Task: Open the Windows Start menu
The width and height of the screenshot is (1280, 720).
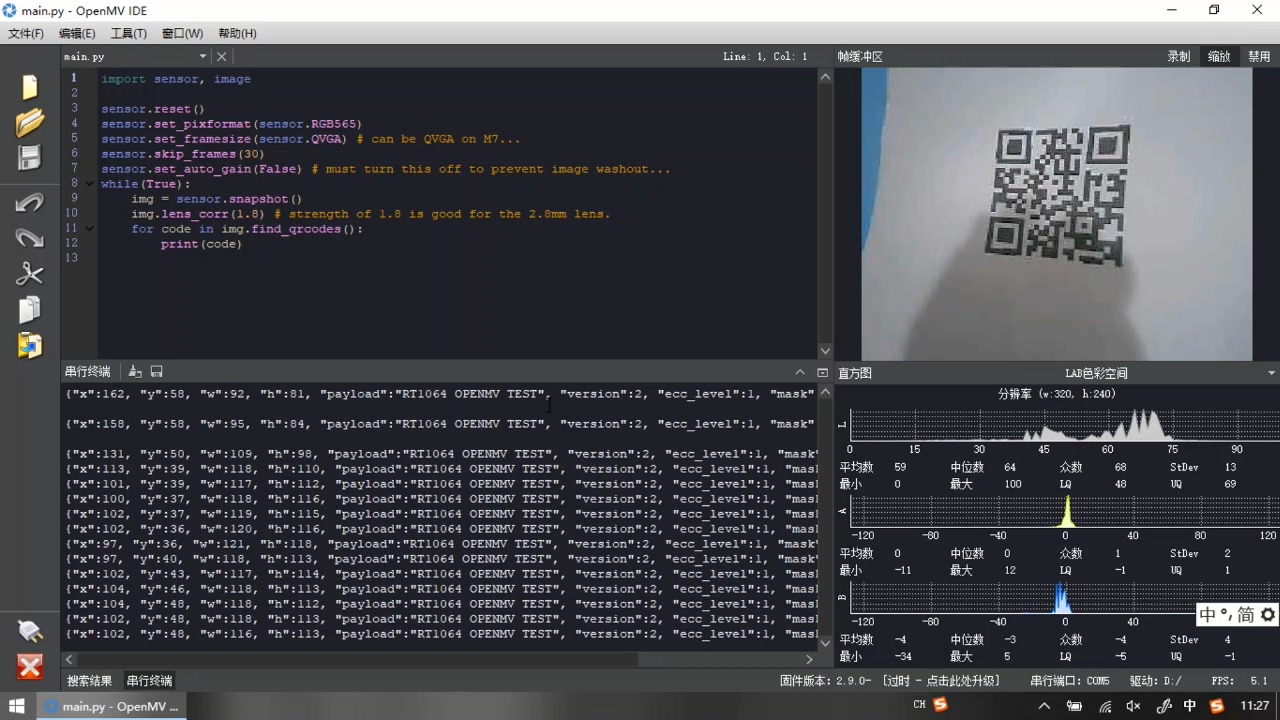Action: coord(17,706)
